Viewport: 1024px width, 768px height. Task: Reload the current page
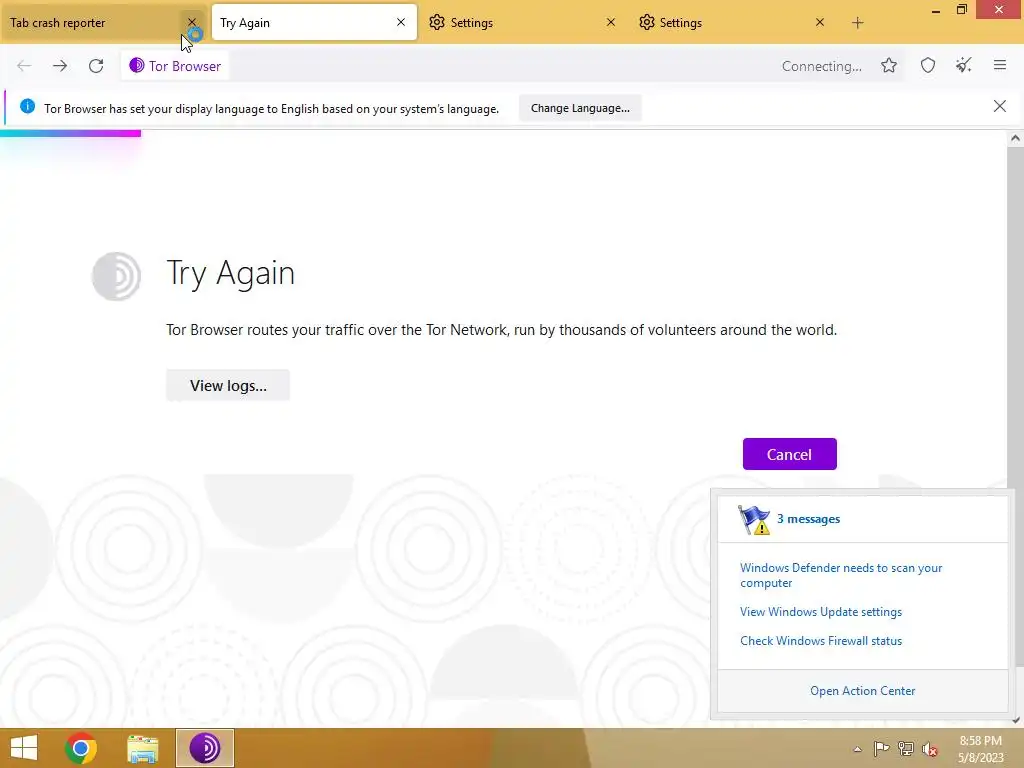pyautogui.click(x=96, y=65)
